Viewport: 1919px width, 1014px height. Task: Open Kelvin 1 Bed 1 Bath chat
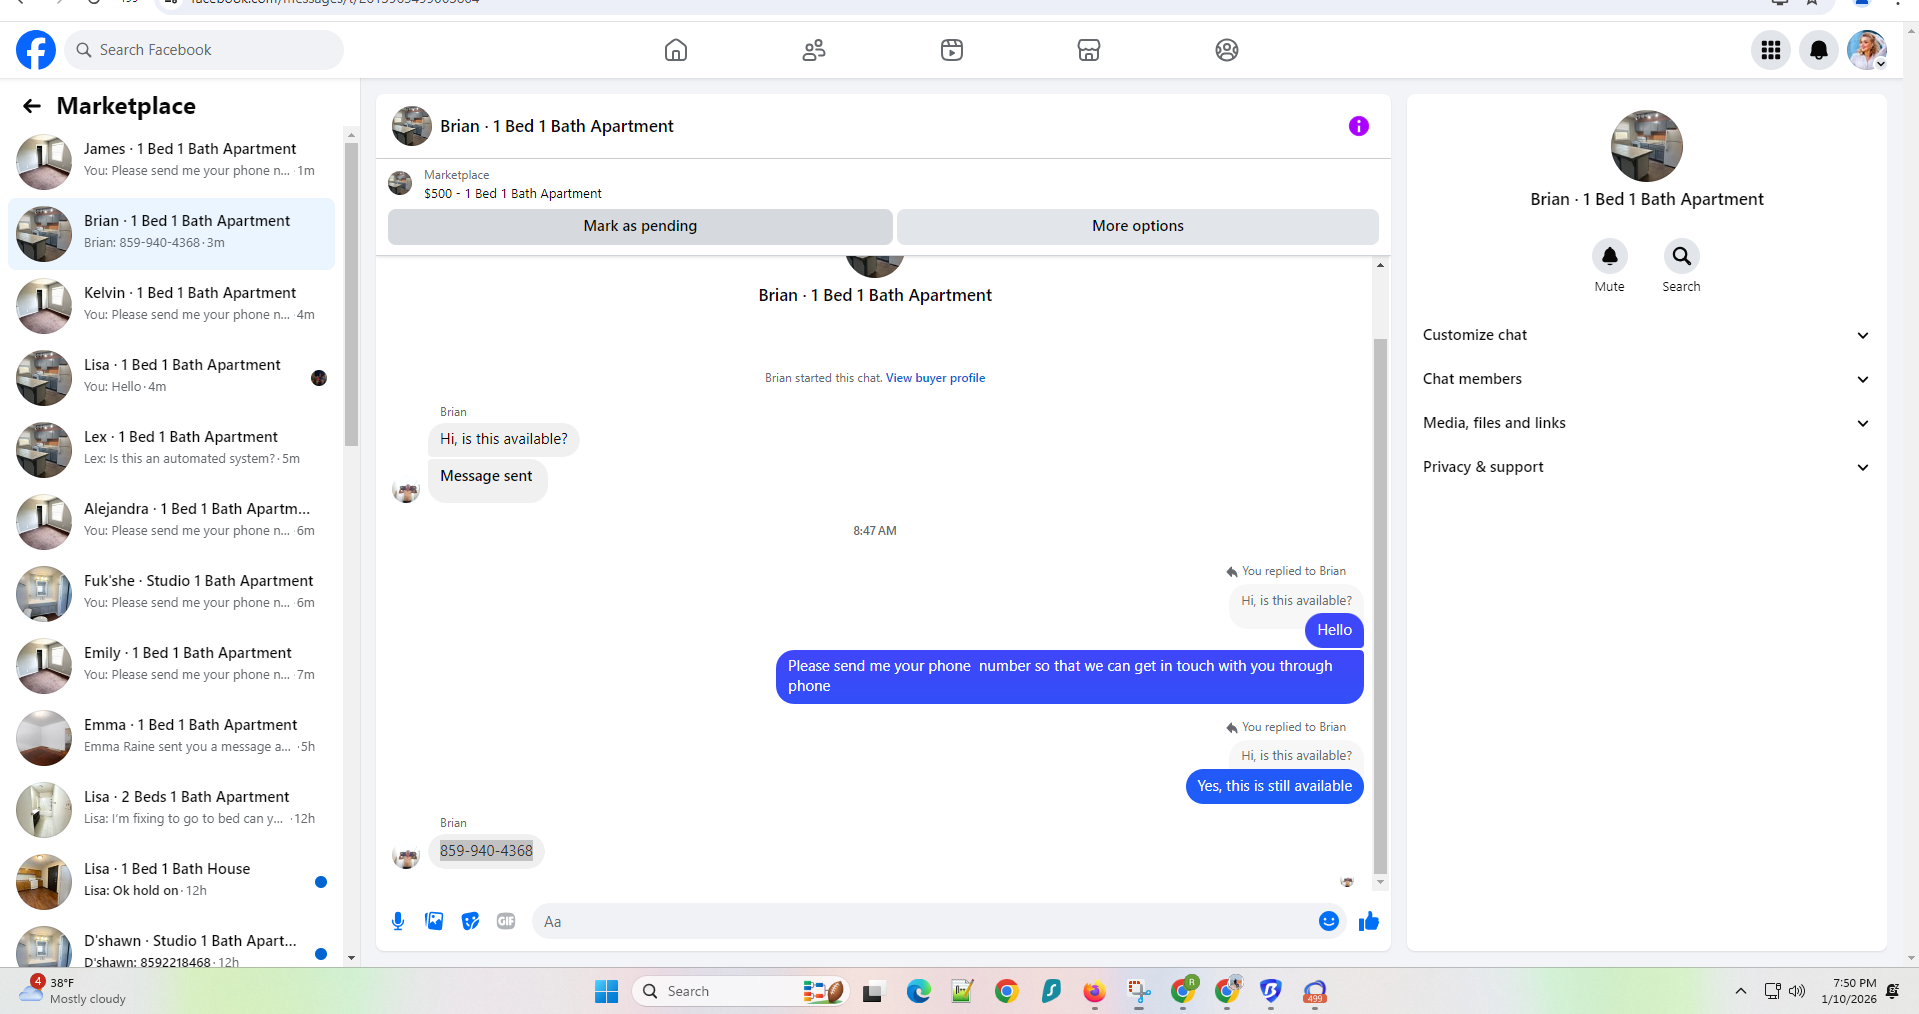172,305
